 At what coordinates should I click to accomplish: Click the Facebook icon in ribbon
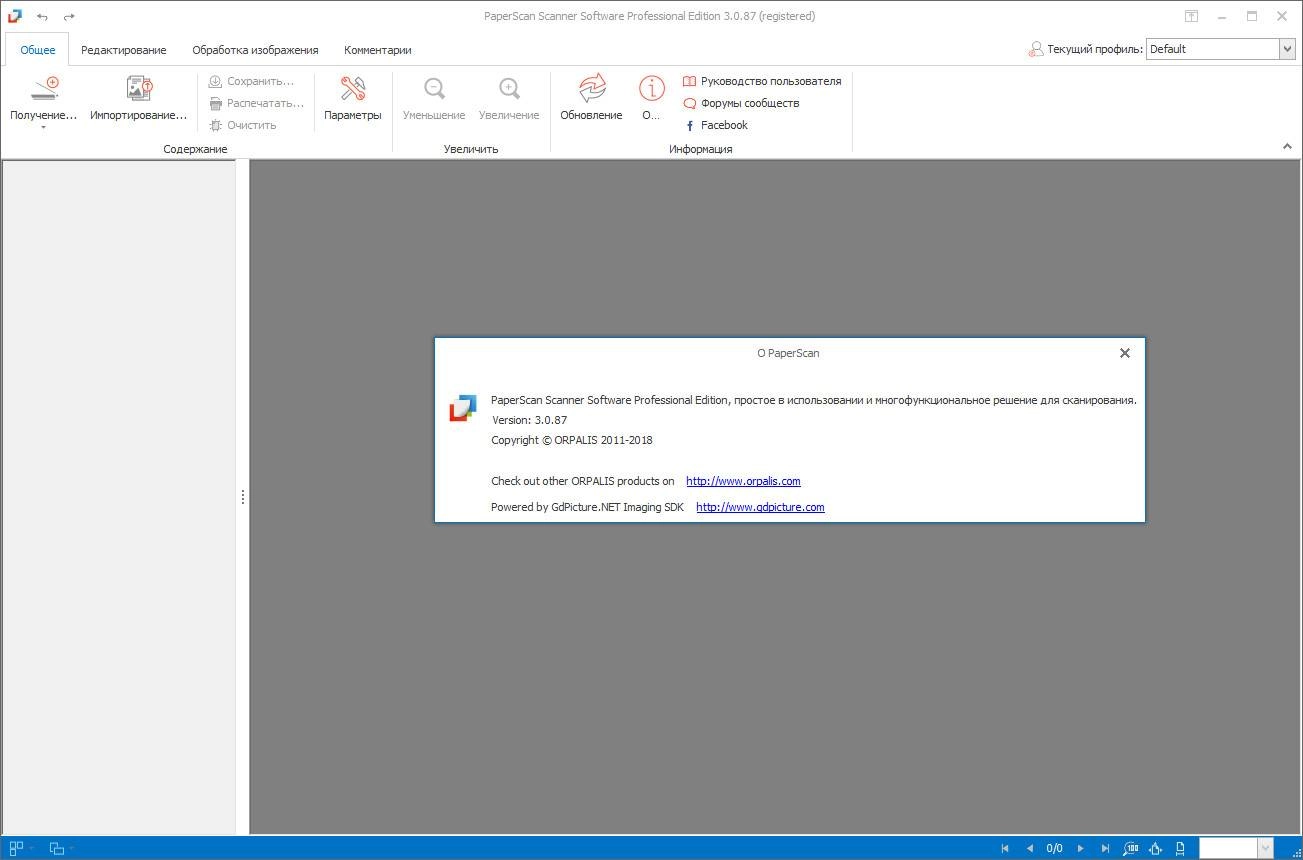tap(689, 125)
